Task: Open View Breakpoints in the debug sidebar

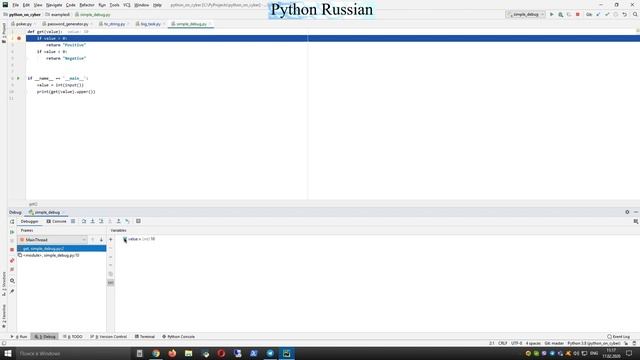Action: click(x=12, y=260)
